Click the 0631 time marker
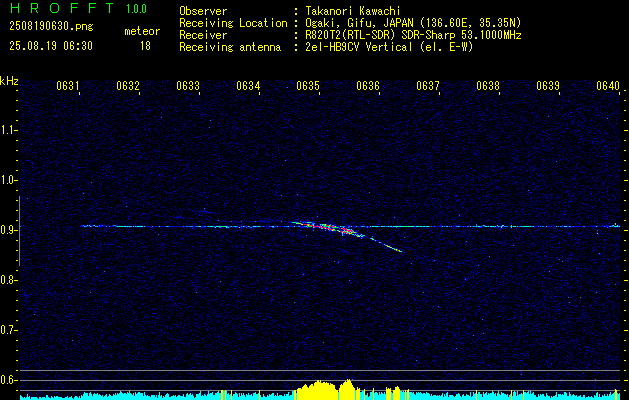Screen dimensions: 629x400 [68, 86]
